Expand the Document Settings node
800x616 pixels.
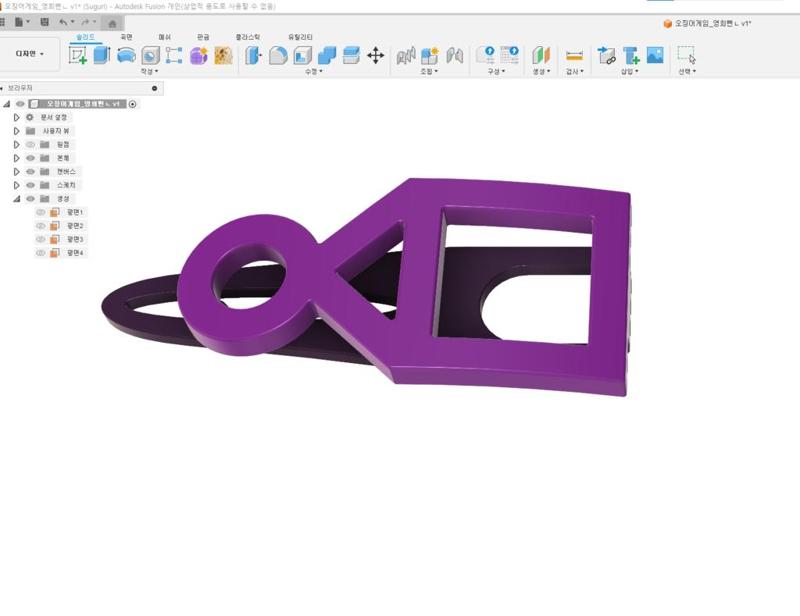tap(17, 117)
